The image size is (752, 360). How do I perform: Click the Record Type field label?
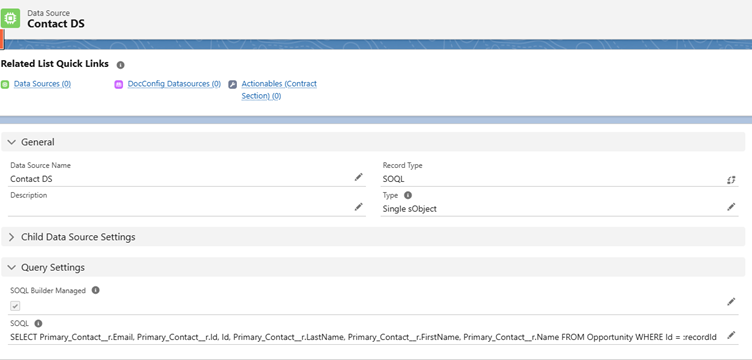click(402, 165)
